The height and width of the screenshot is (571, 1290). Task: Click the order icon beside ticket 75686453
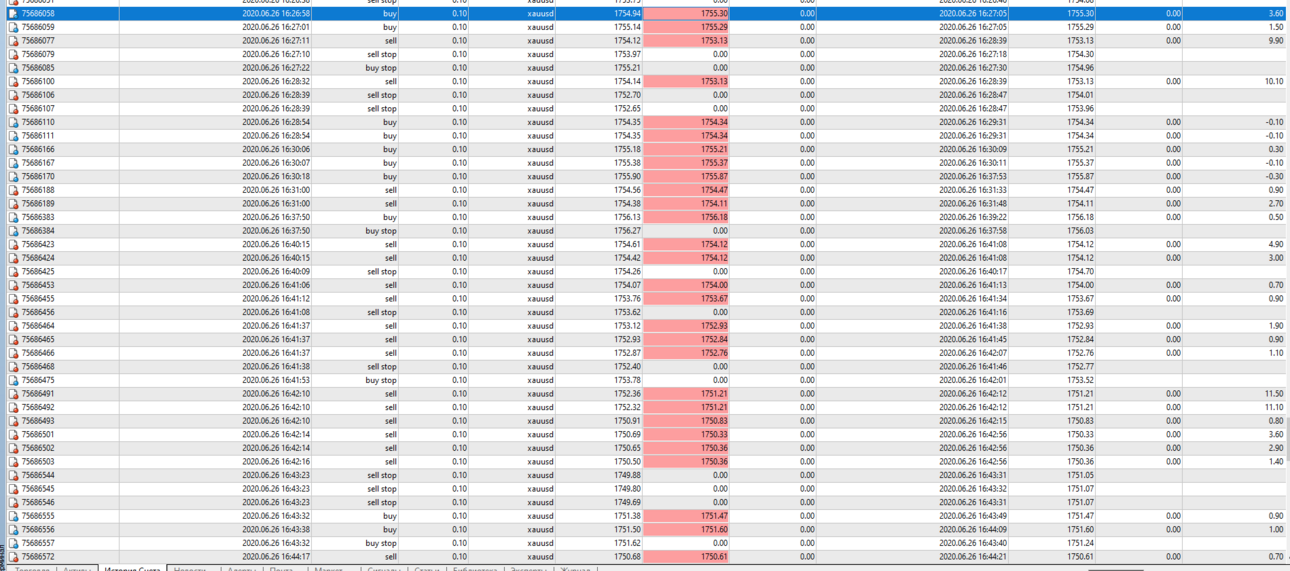13,285
